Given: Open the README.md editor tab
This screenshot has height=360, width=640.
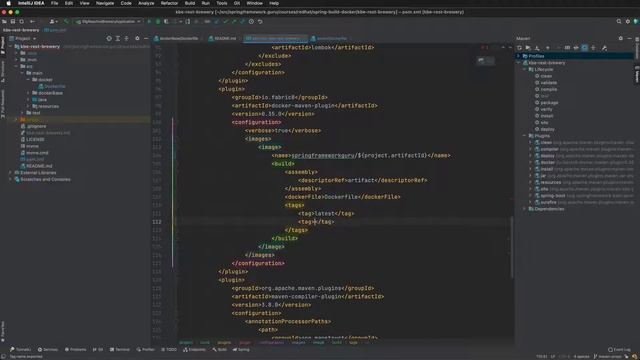Looking at the screenshot, I should tap(222, 38).
